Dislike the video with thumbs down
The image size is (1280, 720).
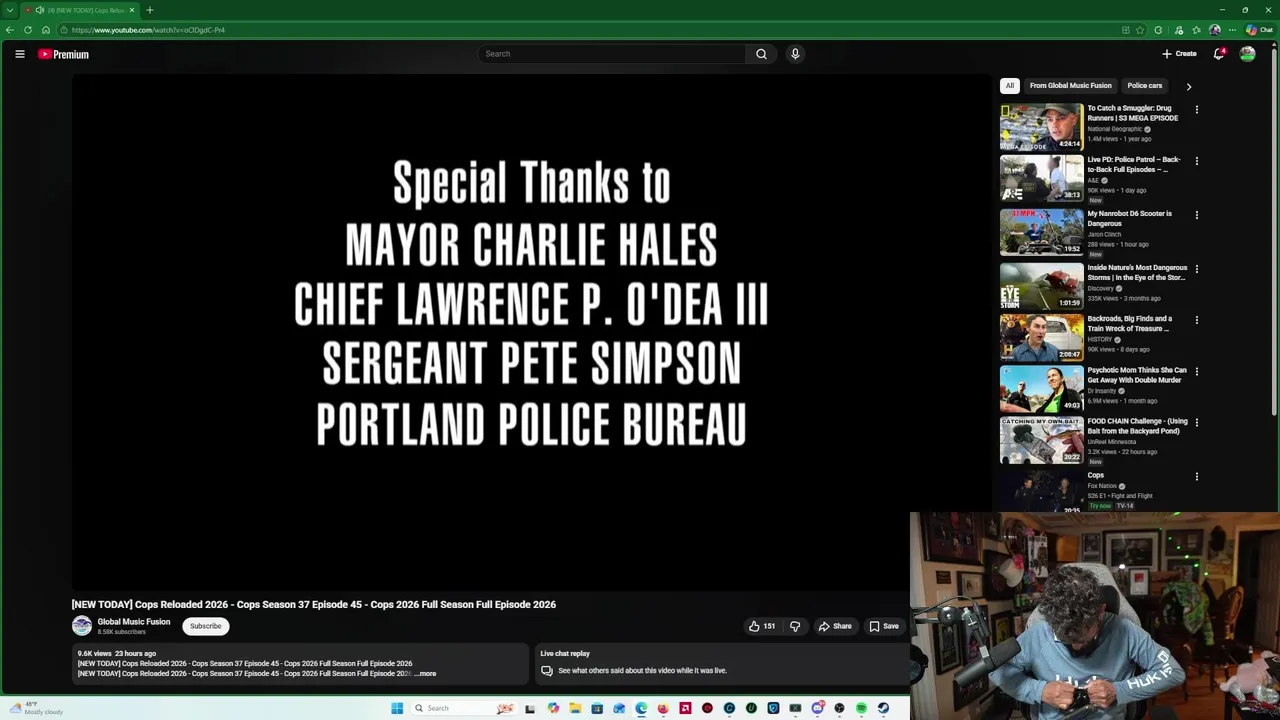click(x=795, y=626)
